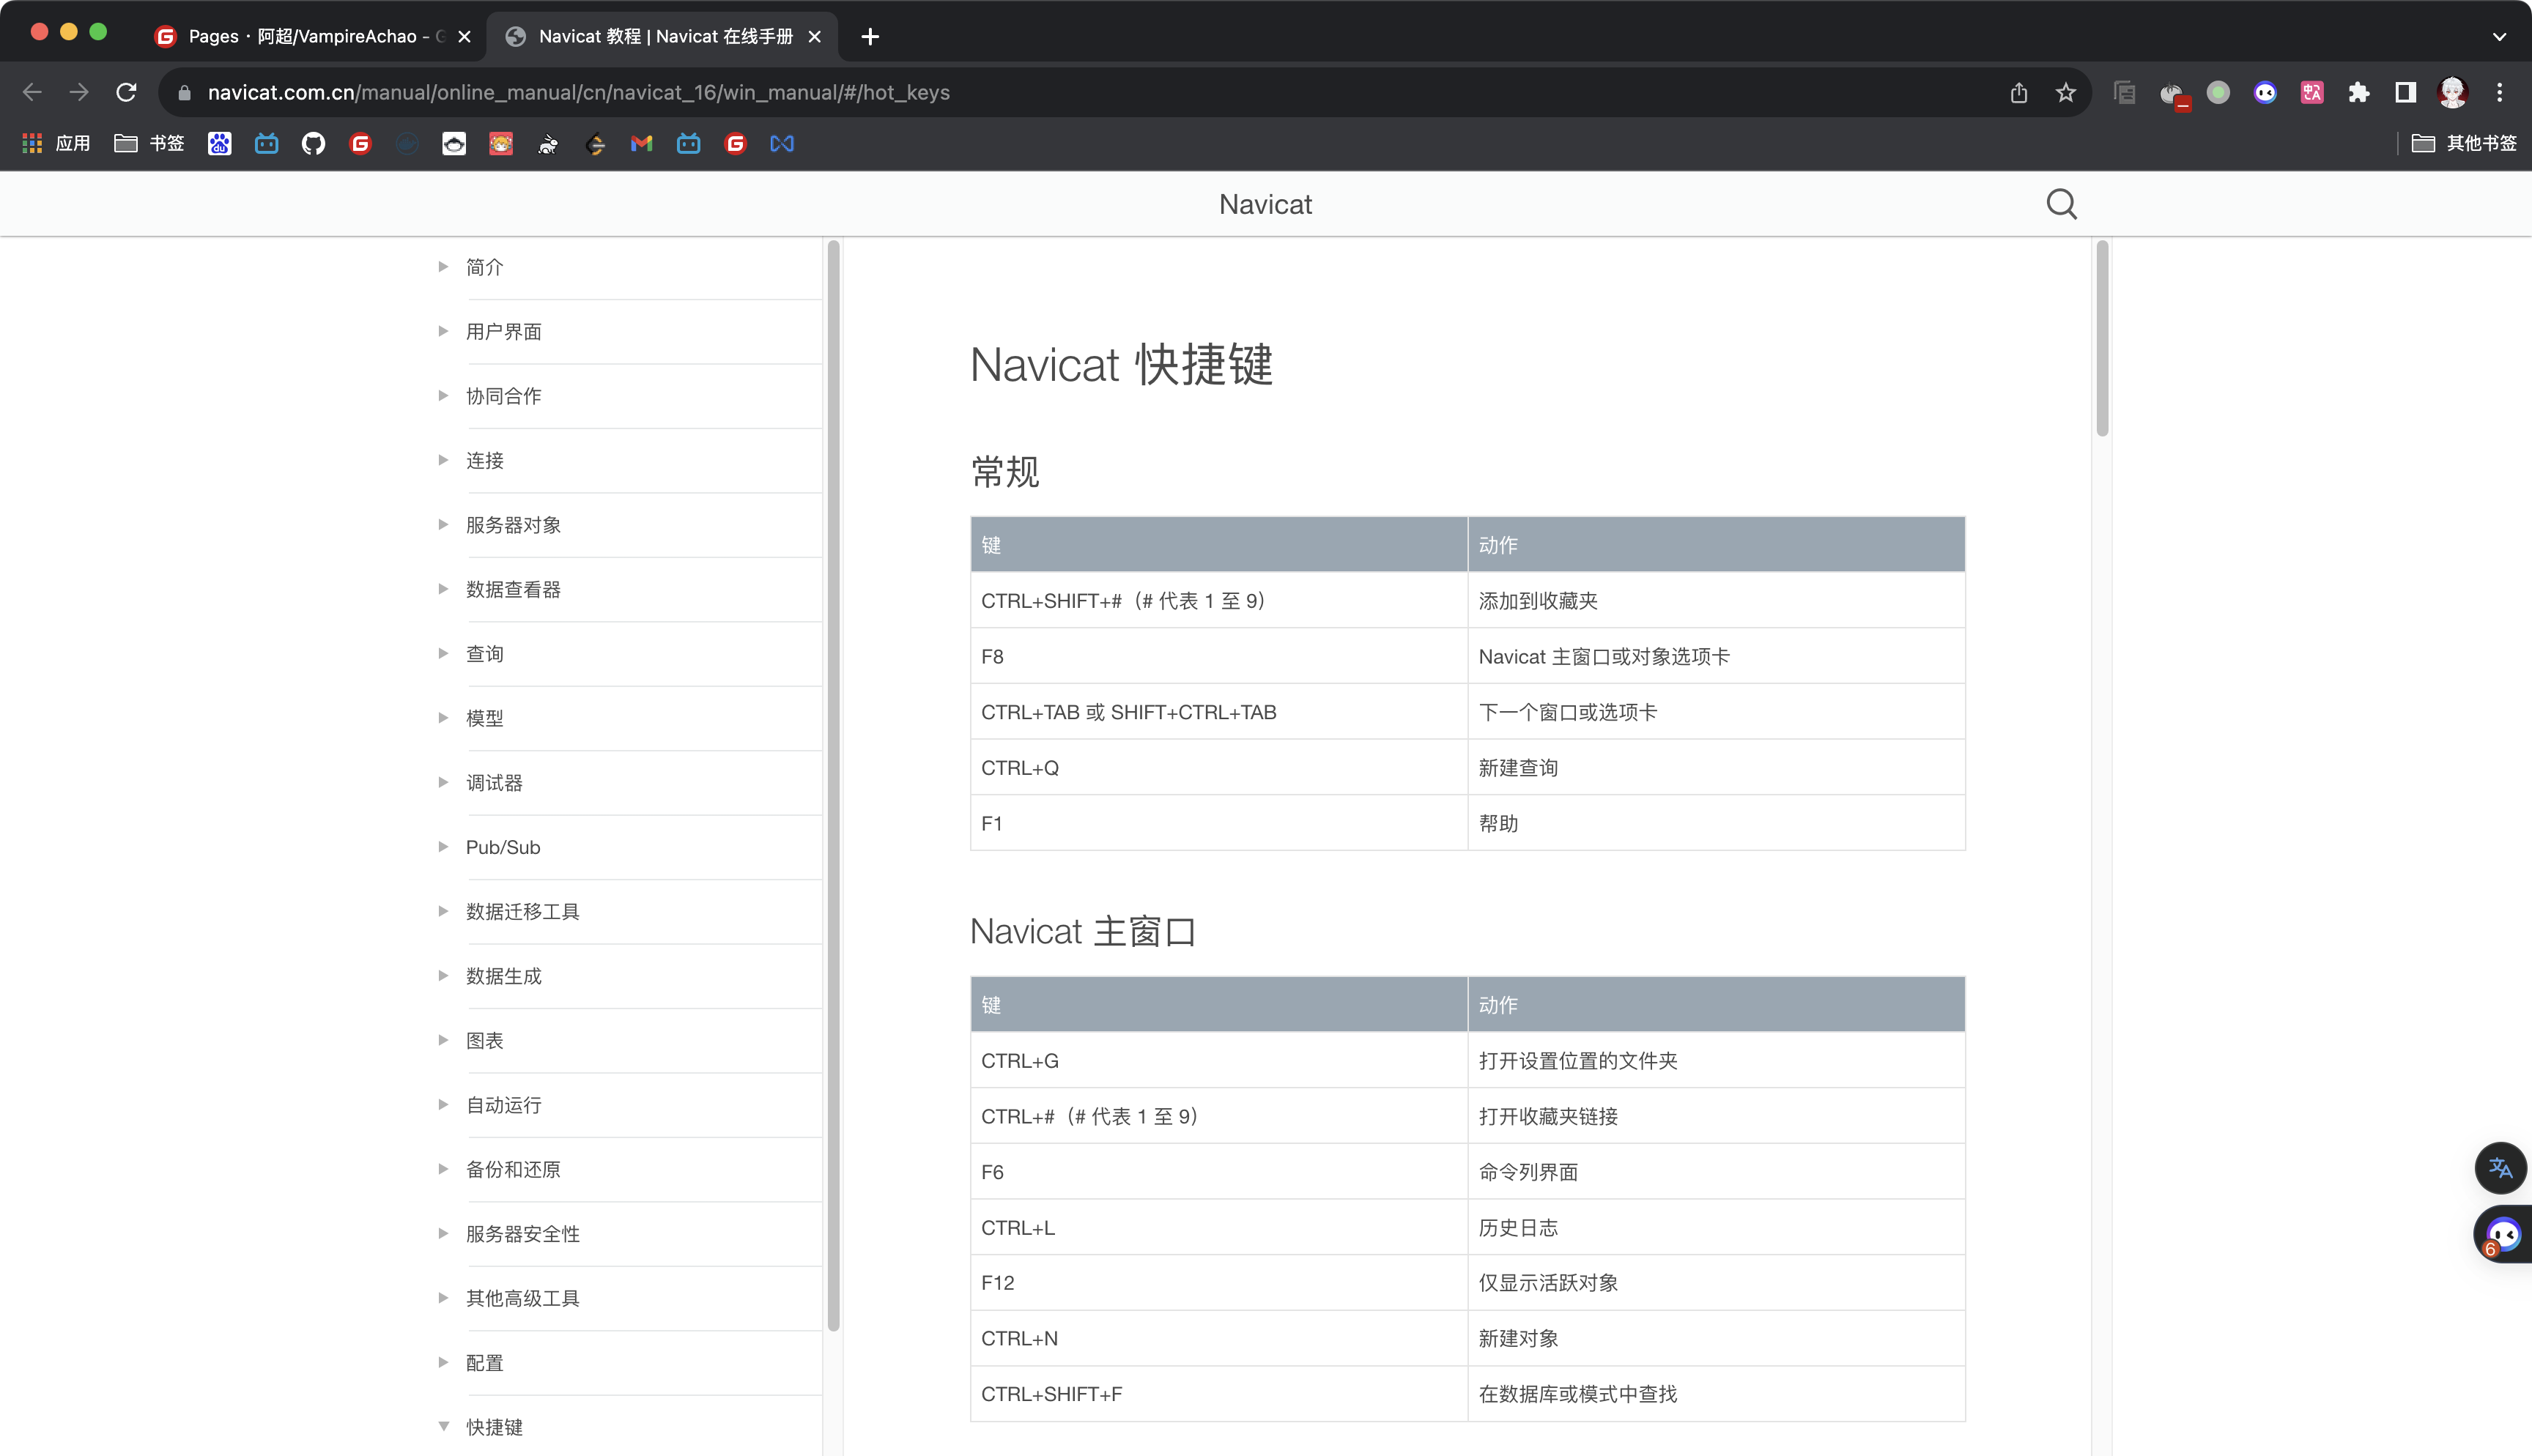Viewport: 2532px width, 1456px height.
Task: Open the share page icon in address bar
Action: pyautogui.click(x=2019, y=92)
